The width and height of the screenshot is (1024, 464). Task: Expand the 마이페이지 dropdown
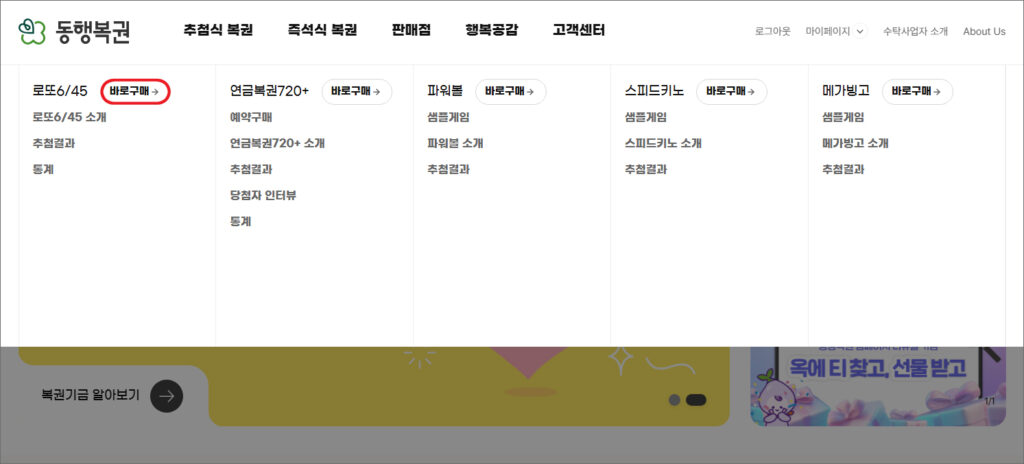pos(834,31)
